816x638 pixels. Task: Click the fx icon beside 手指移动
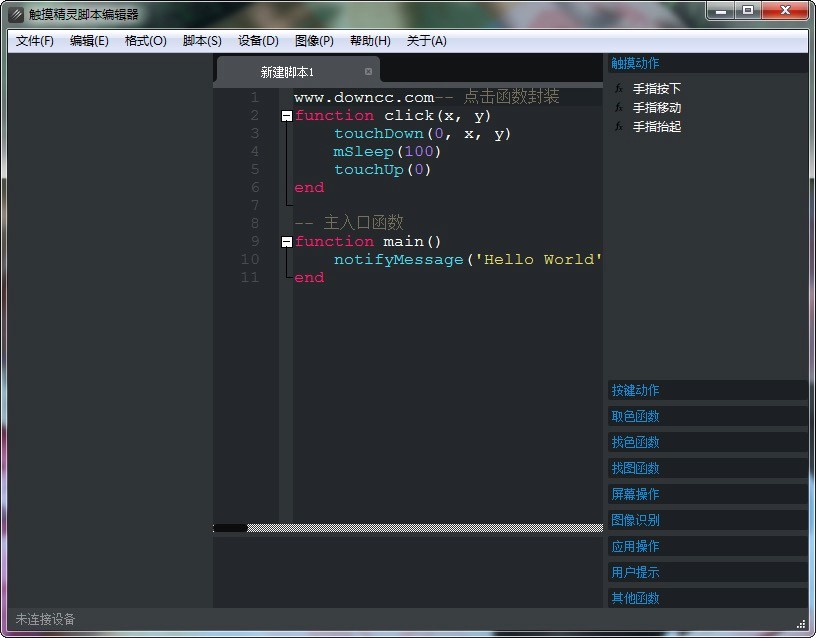619,108
